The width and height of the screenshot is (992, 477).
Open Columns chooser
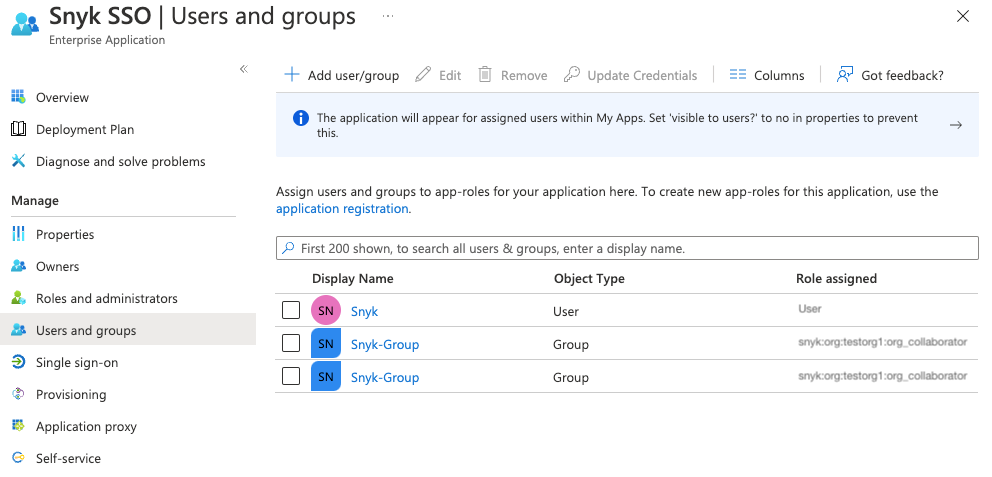pyautogui.click(x=779, y=76)
